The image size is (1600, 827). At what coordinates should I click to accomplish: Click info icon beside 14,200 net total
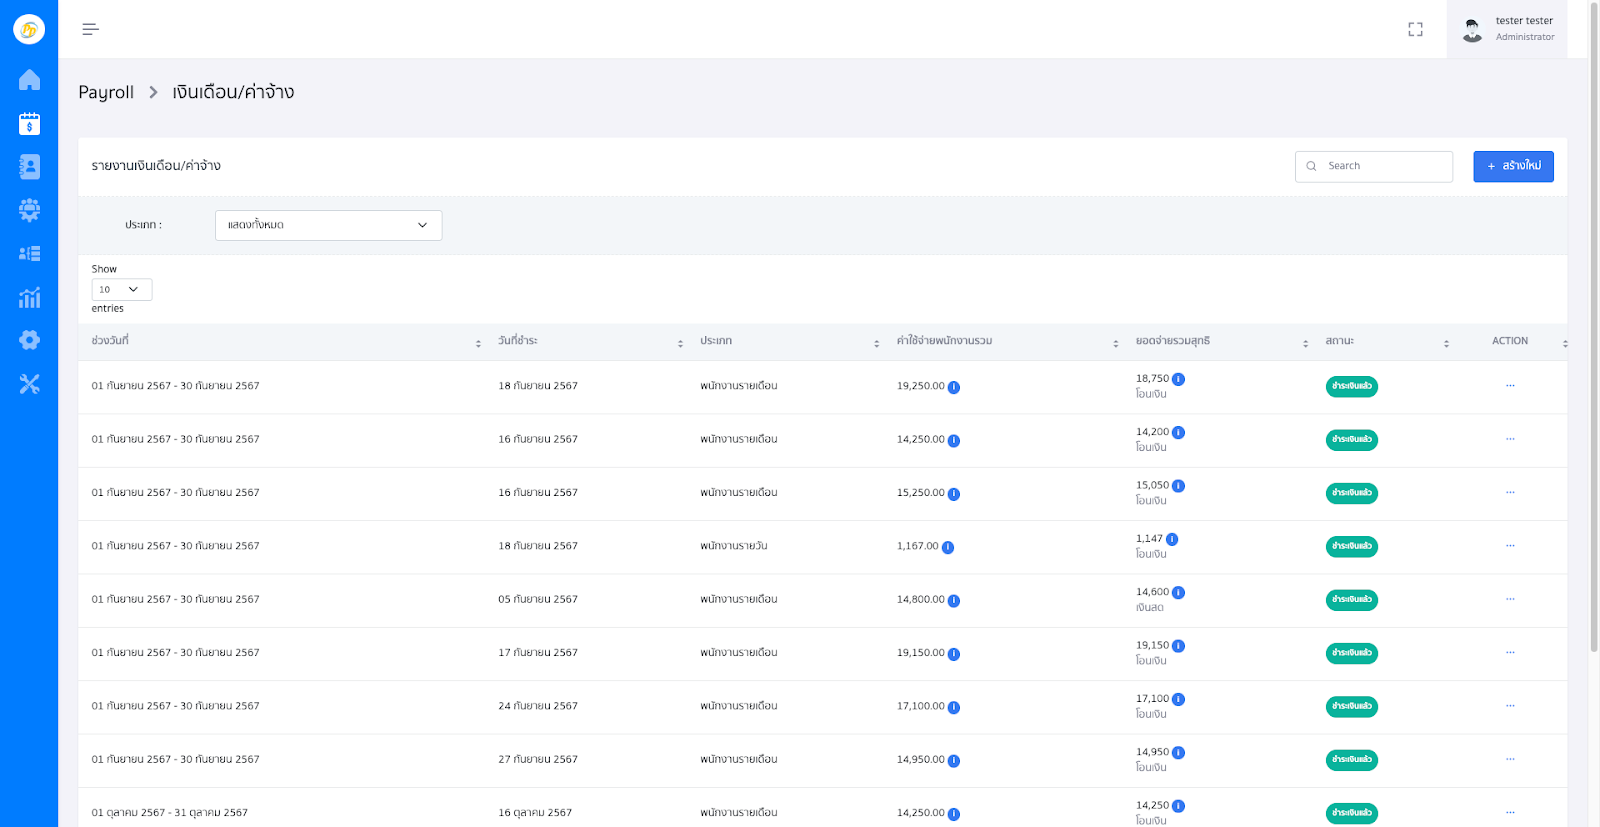pos(1178,433)
